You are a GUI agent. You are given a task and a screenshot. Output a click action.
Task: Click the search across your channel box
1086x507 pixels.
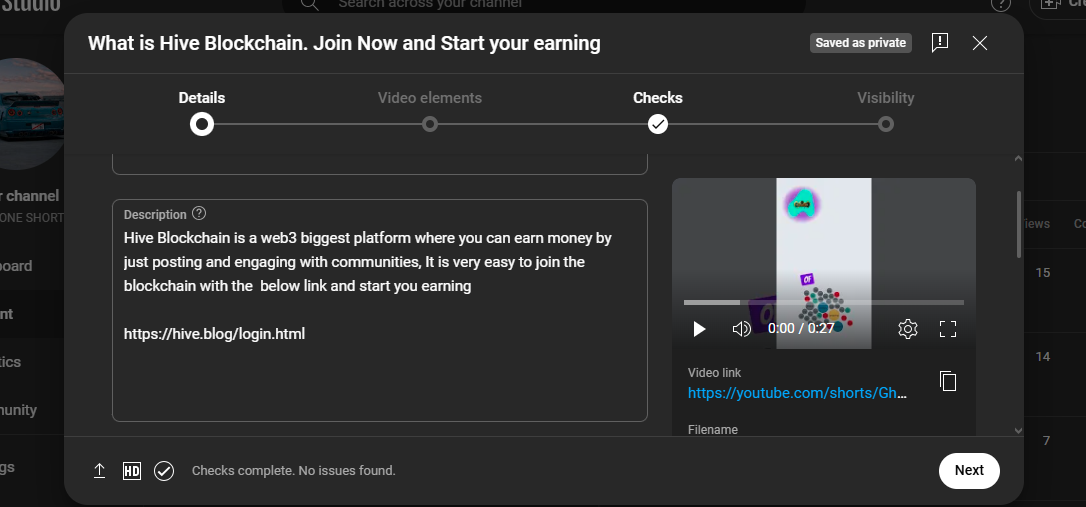pyautogui.click(x=544, y=6)
